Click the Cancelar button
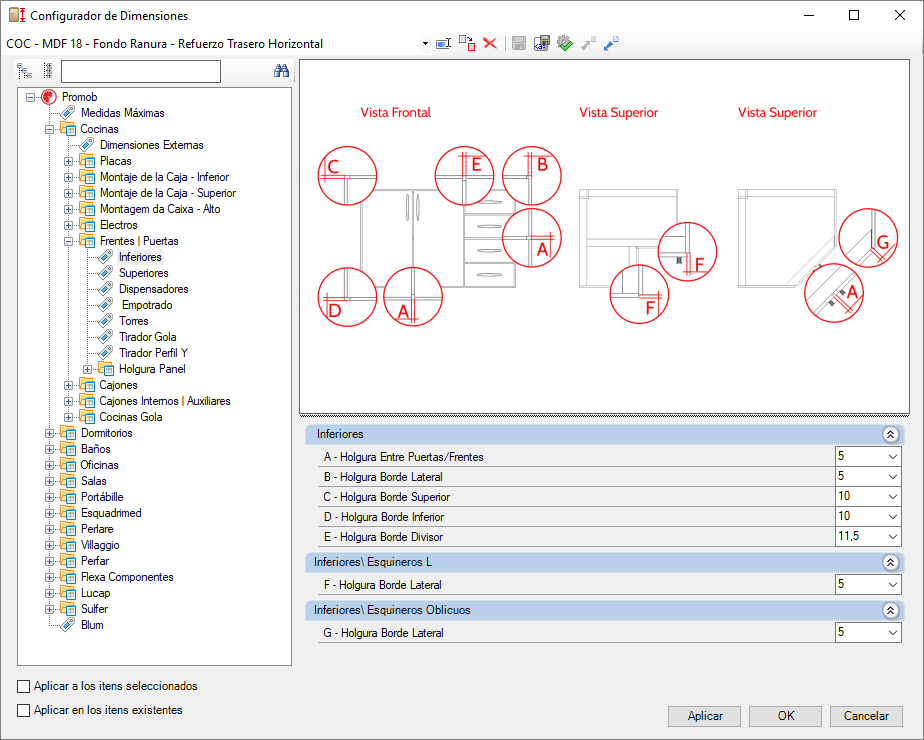 point(866,716)
